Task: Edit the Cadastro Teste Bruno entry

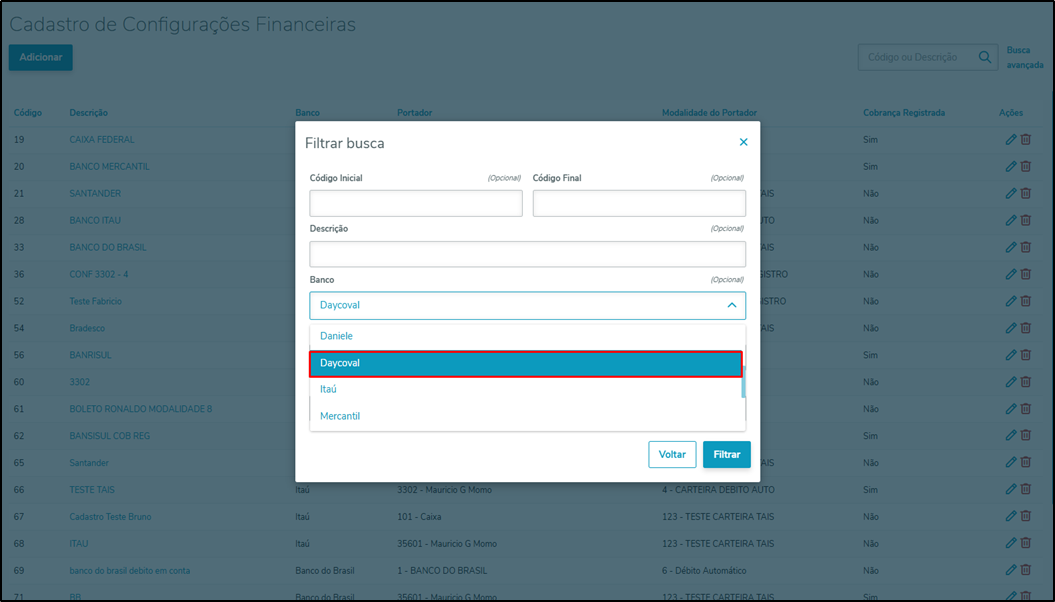Action: pyautogui.click(x=1011, y=516)
